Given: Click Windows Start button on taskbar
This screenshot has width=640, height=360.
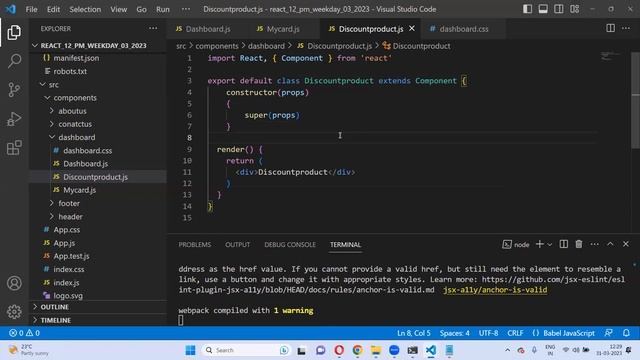Looking at the screenshot, I should point(190,350).
